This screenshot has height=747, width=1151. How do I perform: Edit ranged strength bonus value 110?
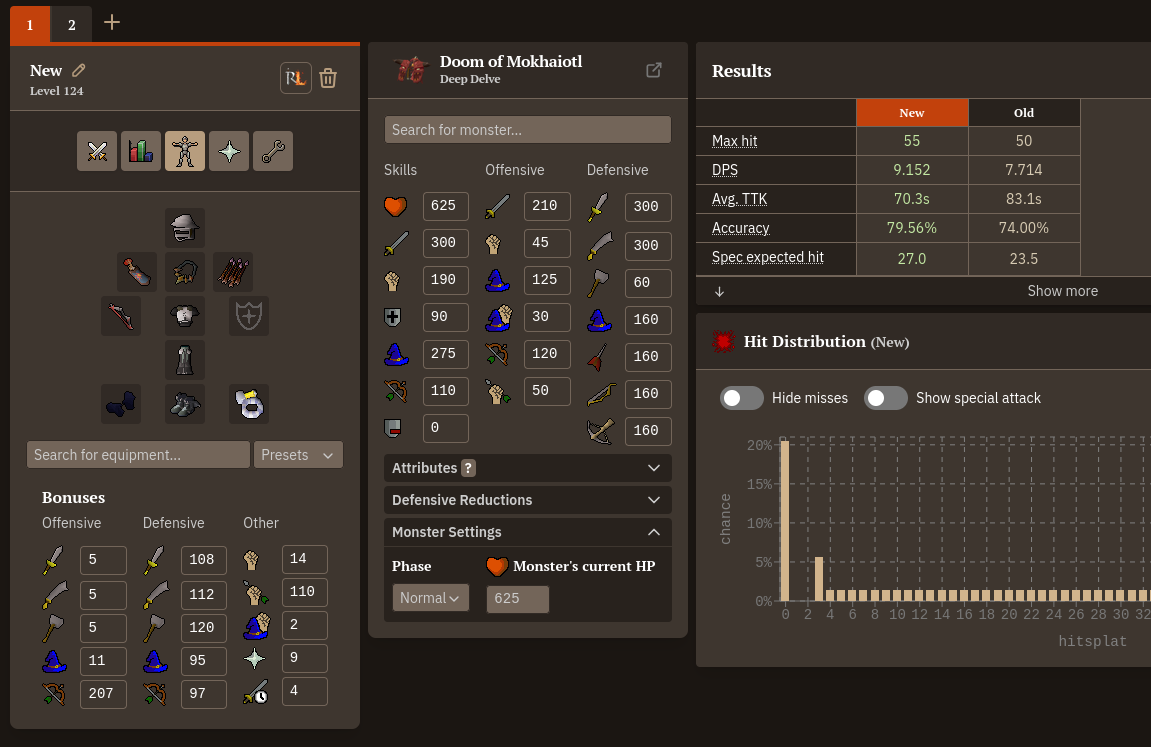(305, 591)
